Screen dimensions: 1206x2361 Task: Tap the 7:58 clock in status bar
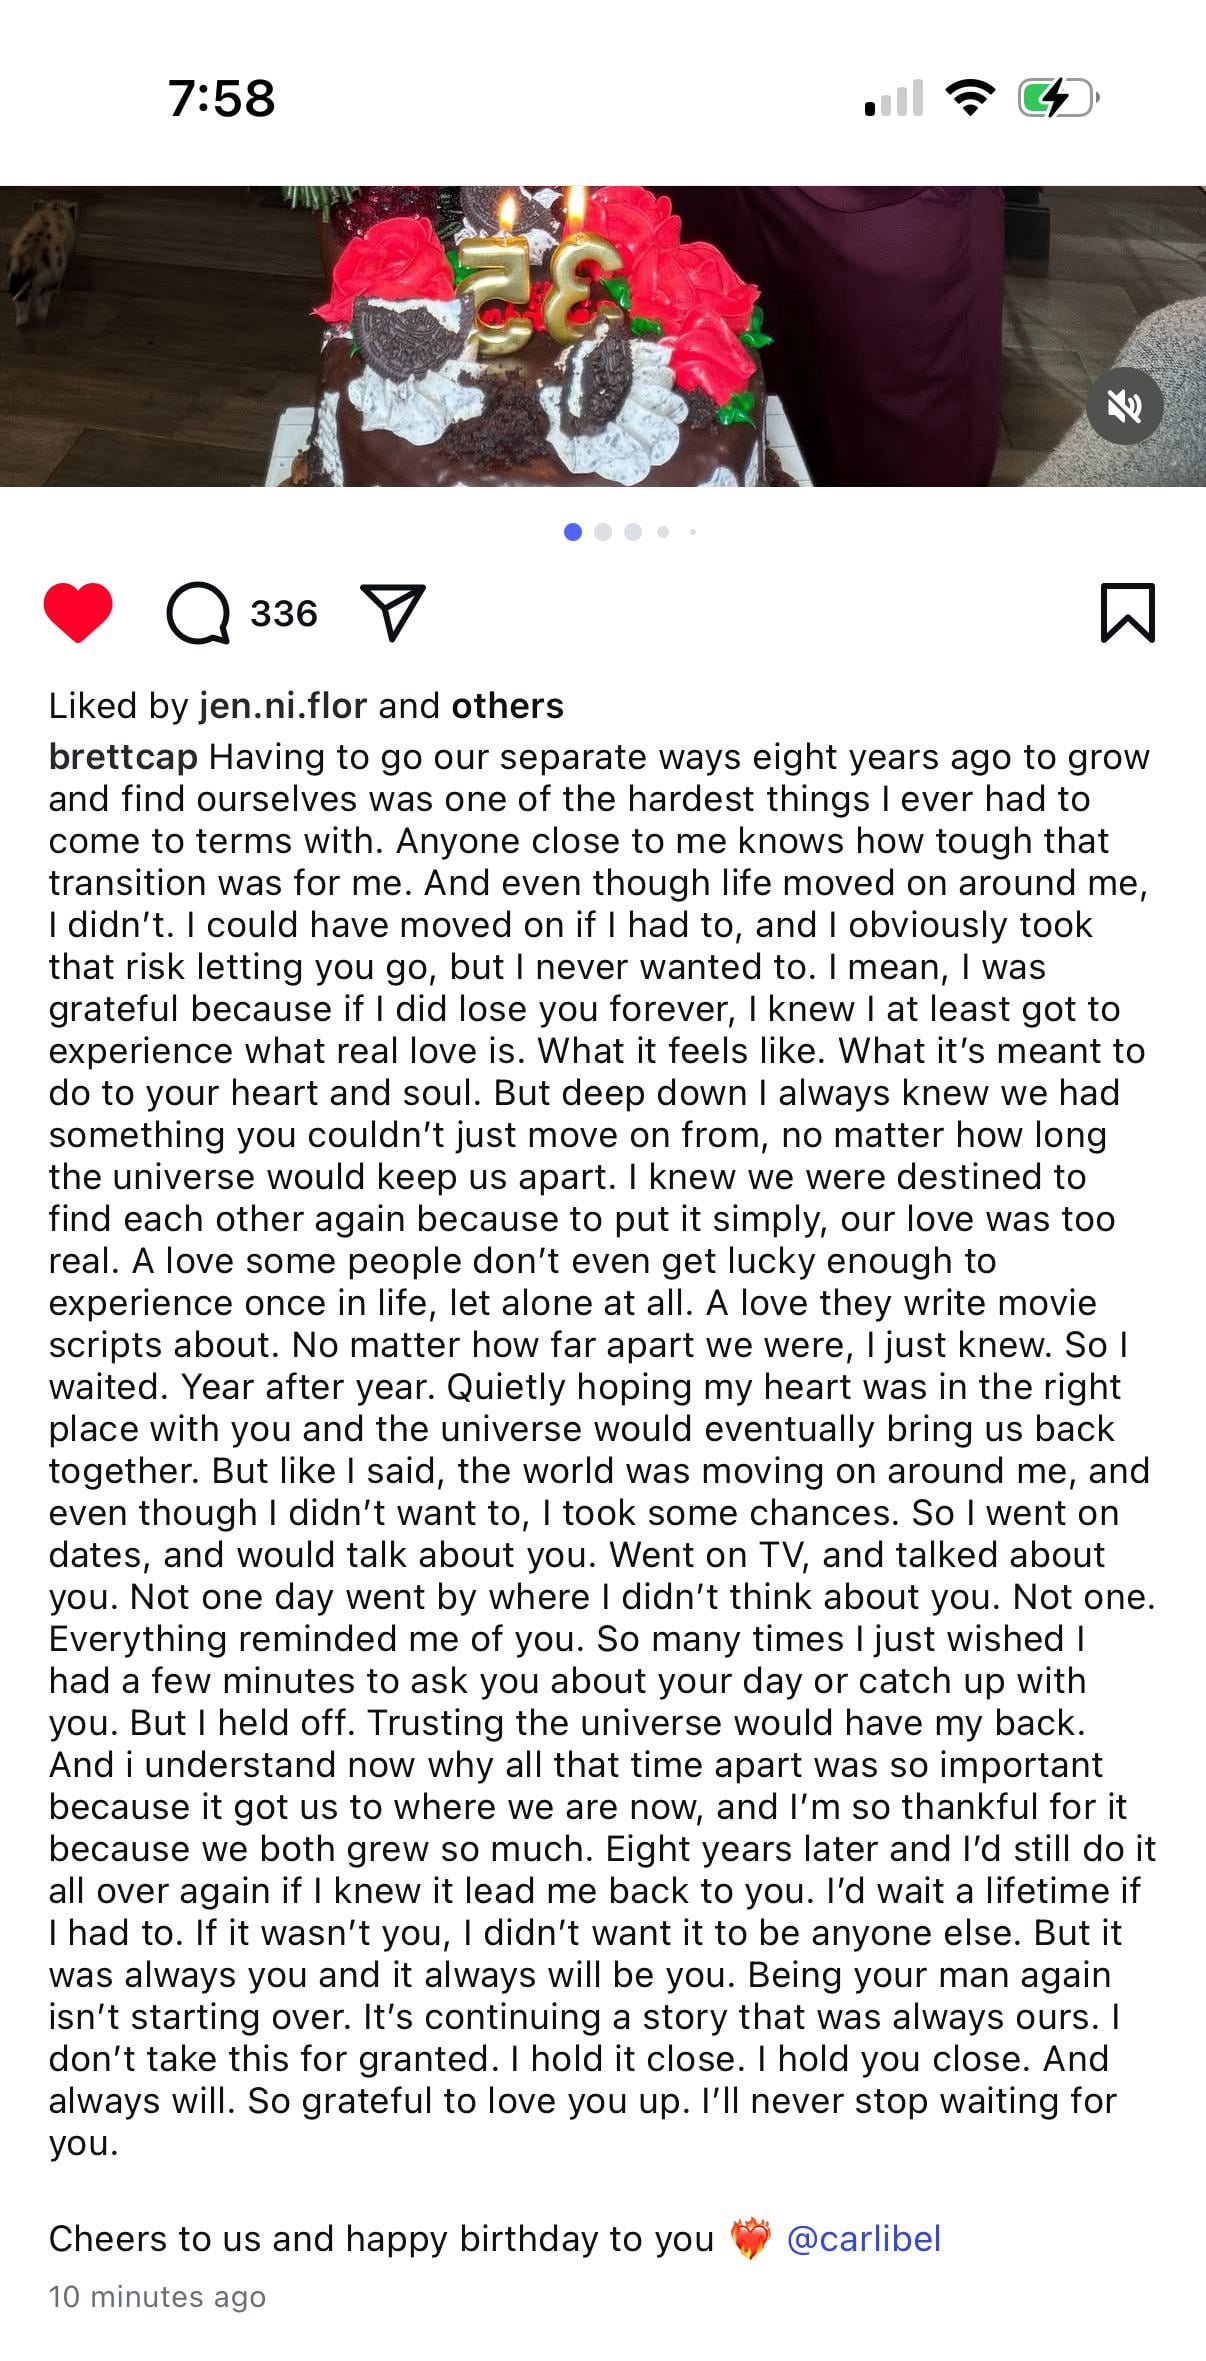(x=221, y=98)
